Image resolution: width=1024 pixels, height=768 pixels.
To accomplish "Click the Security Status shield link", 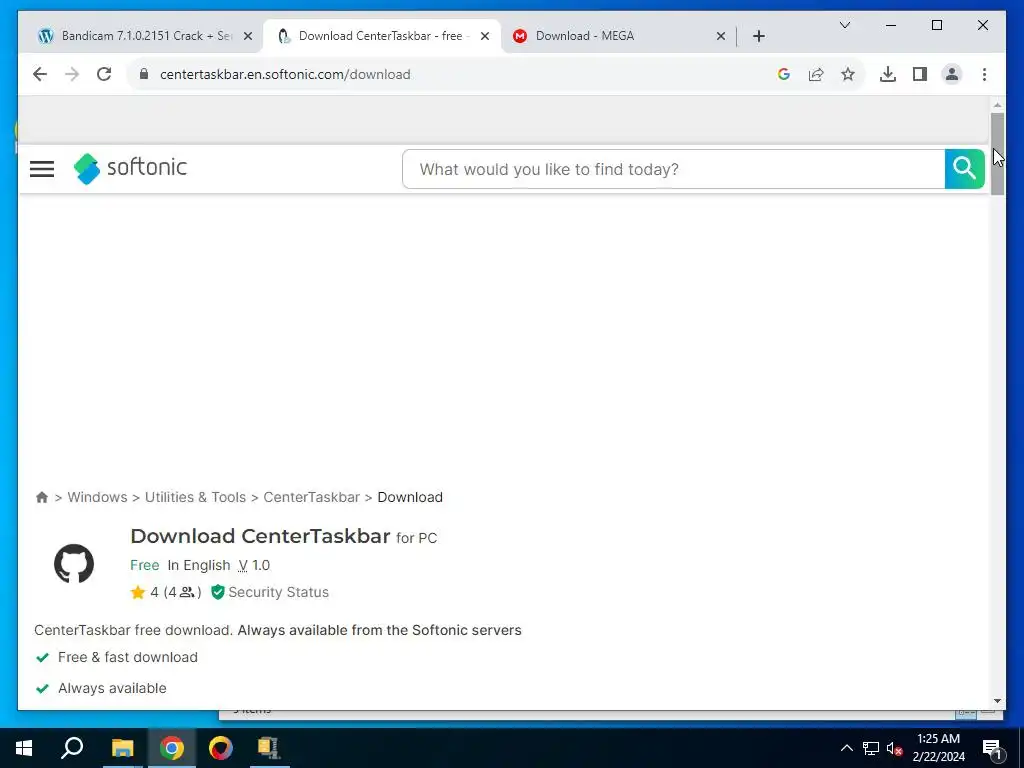I will tap(270, 592).
